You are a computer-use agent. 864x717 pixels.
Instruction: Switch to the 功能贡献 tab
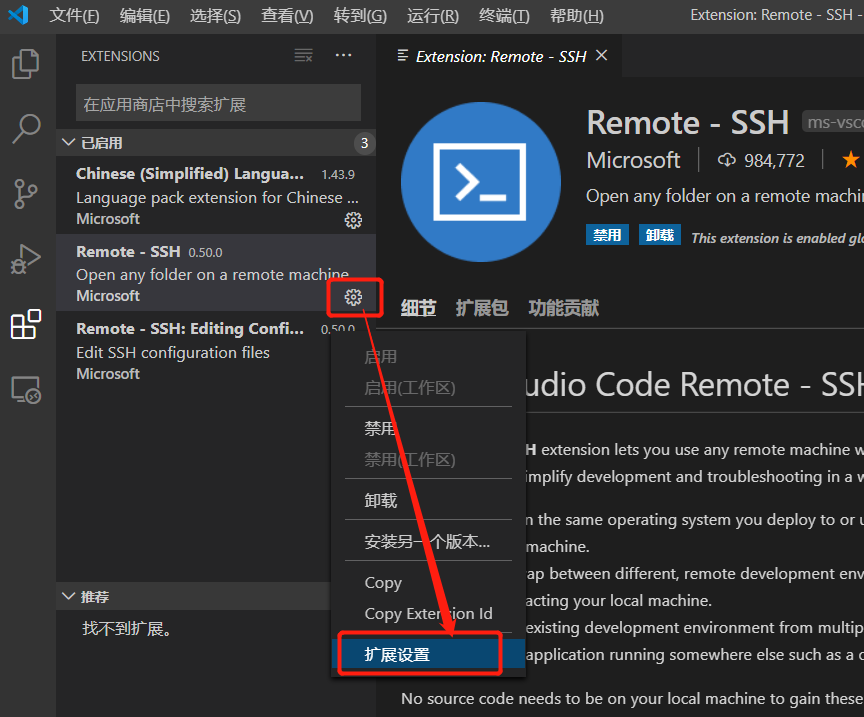(x=563, y=308)
